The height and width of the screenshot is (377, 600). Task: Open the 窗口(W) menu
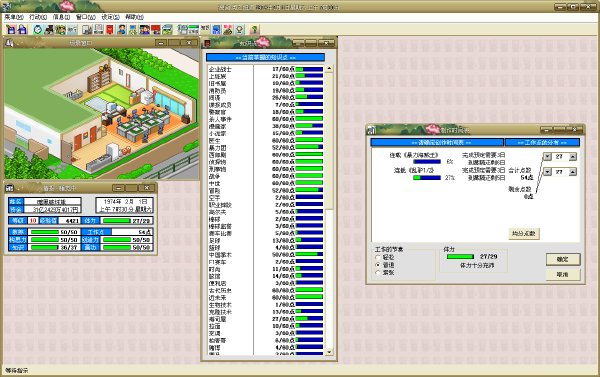coord(85,17)
